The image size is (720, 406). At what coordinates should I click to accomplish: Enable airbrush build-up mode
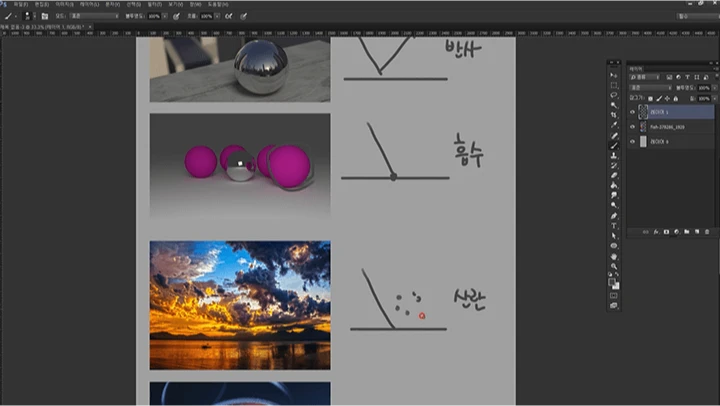coord(229,16)
